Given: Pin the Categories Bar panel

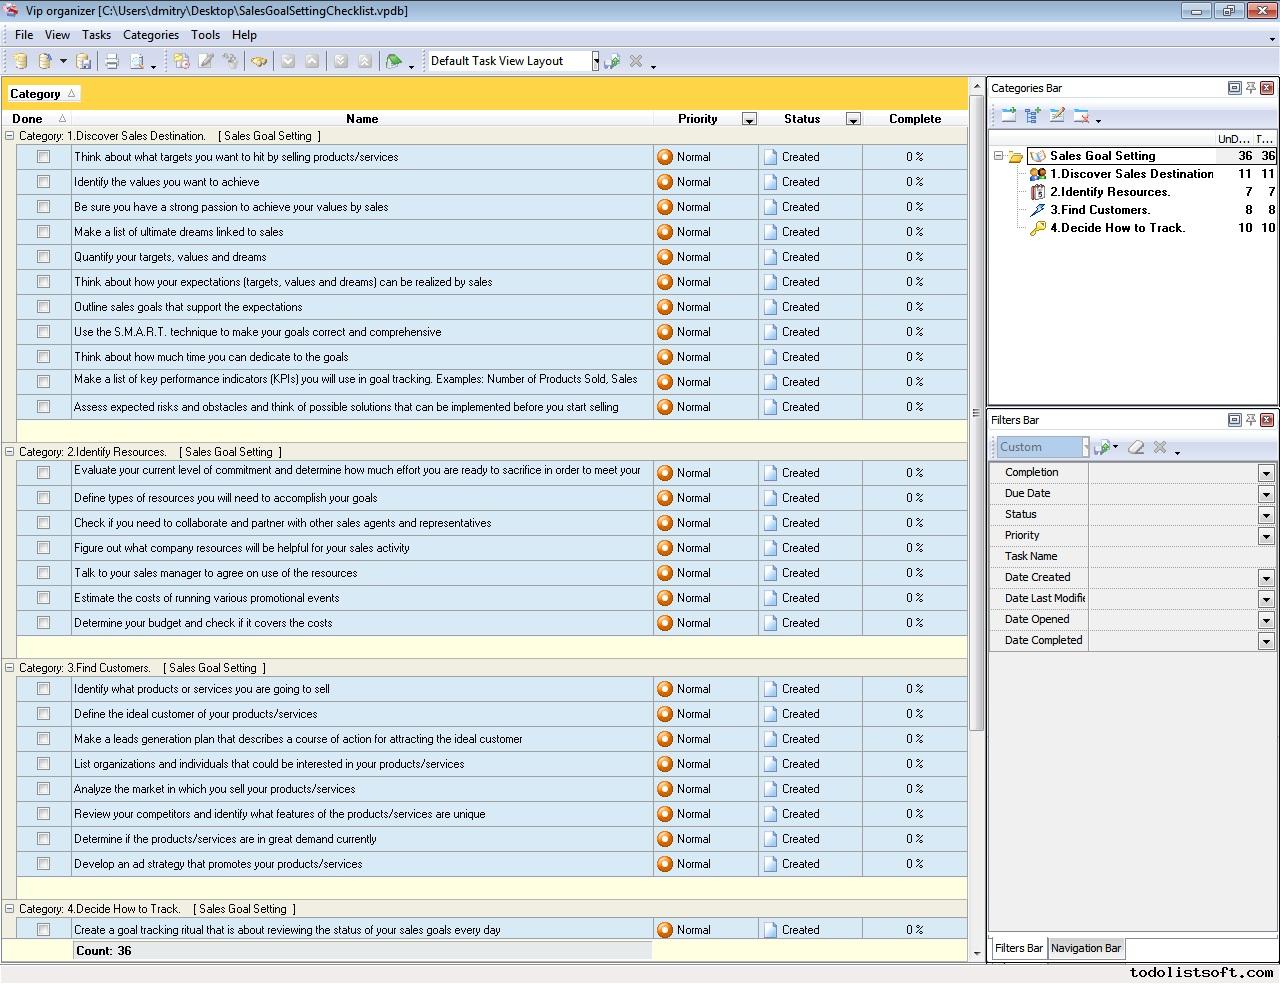Looking at the screenshot, I should pos(1250,88).
